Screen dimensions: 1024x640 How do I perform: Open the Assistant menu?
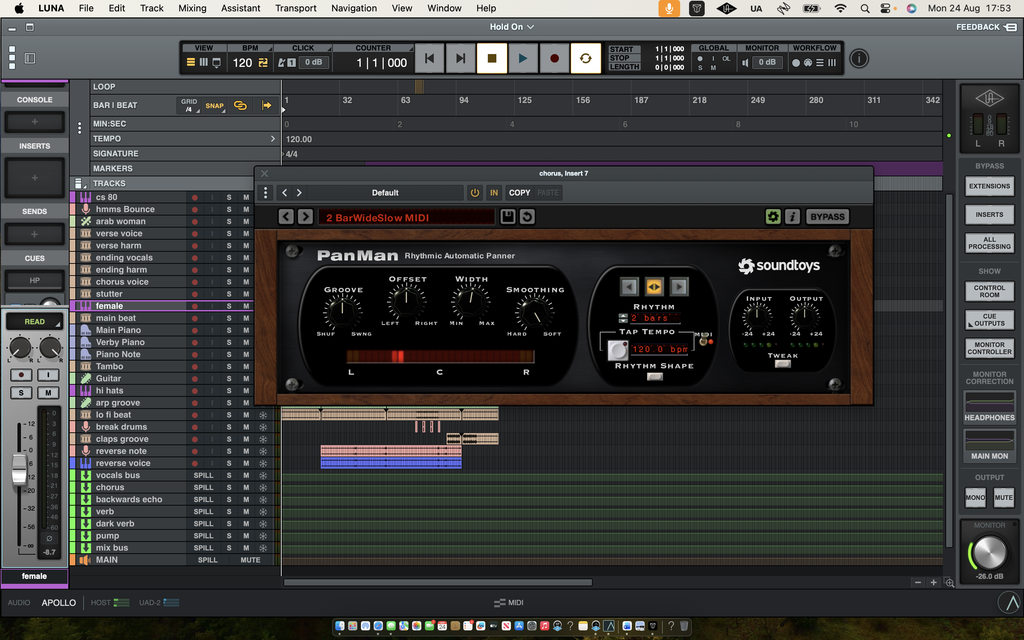(240, 8)
